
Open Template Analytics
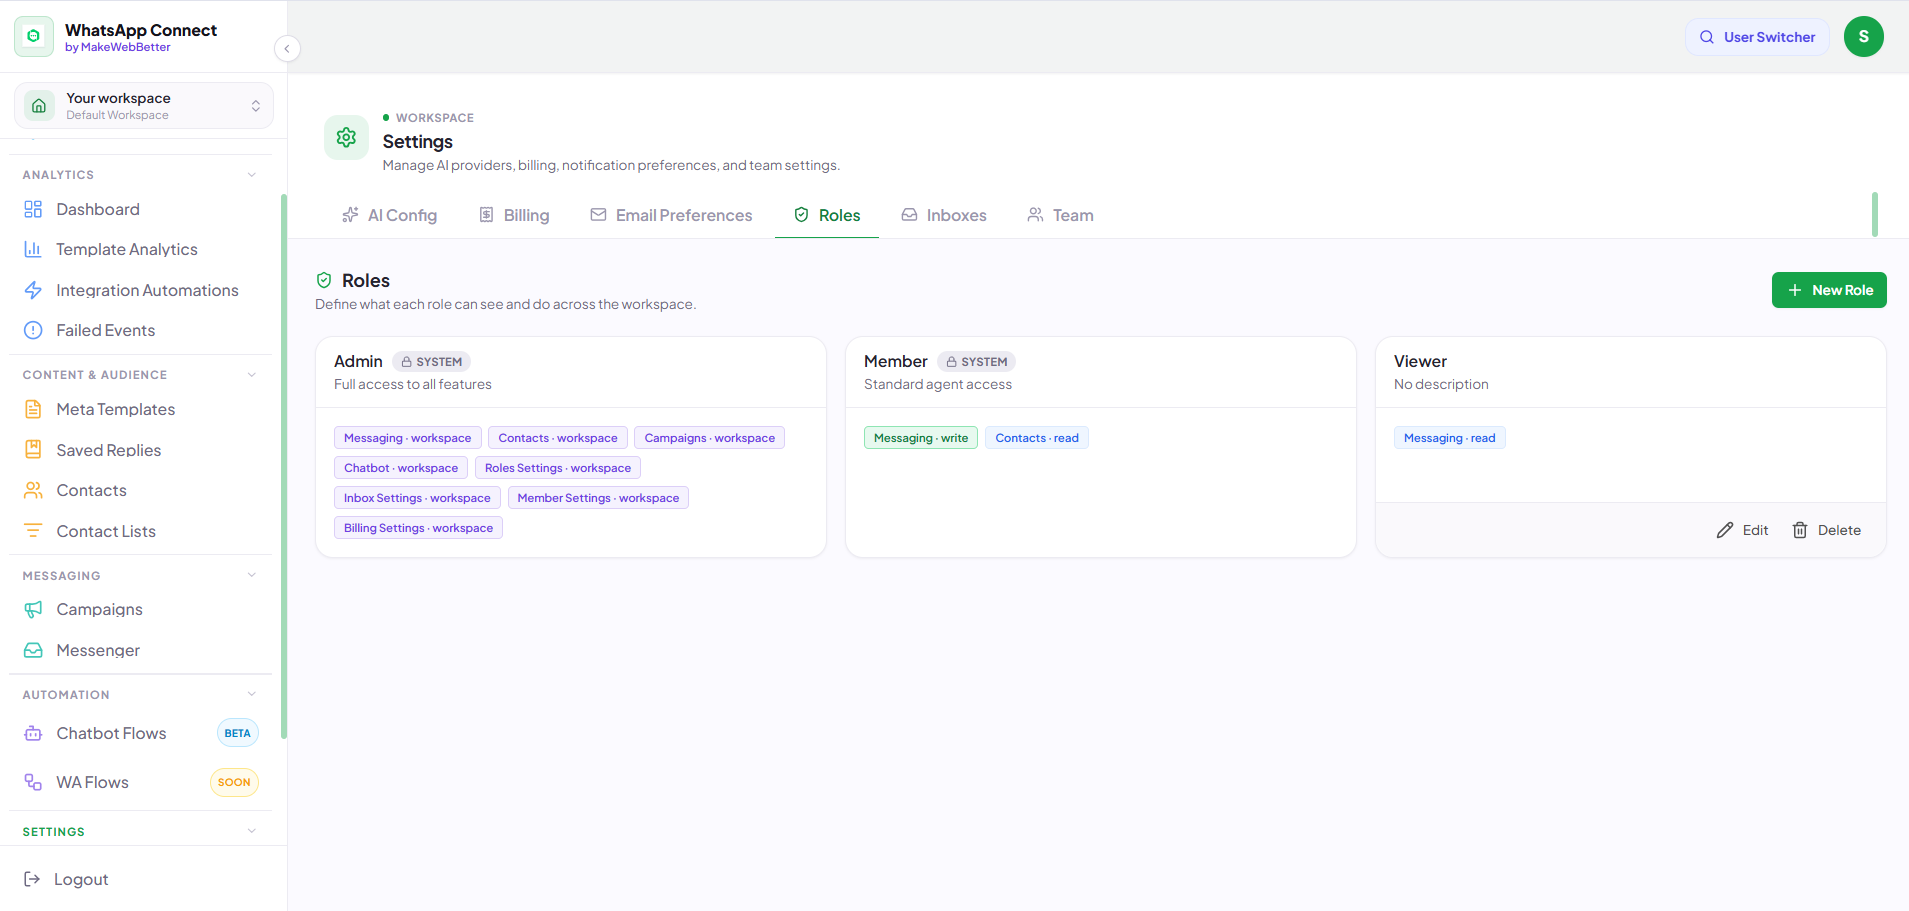point(127,249)
